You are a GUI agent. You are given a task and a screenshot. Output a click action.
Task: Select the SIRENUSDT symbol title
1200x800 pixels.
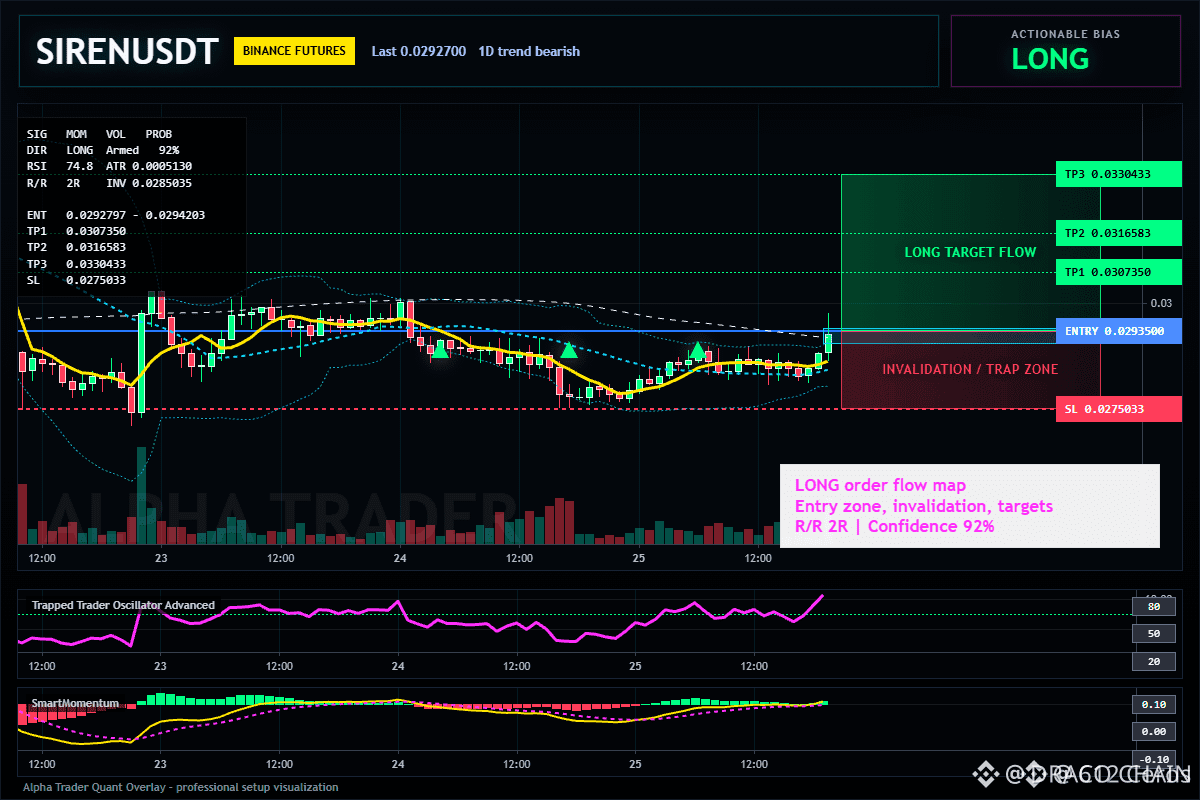[x=127, y=52]
